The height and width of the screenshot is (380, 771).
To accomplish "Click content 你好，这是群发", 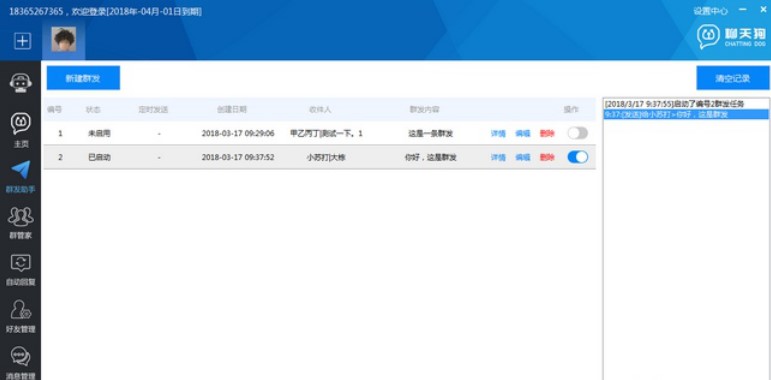I will pyautogui.click(x=430, y=158).
